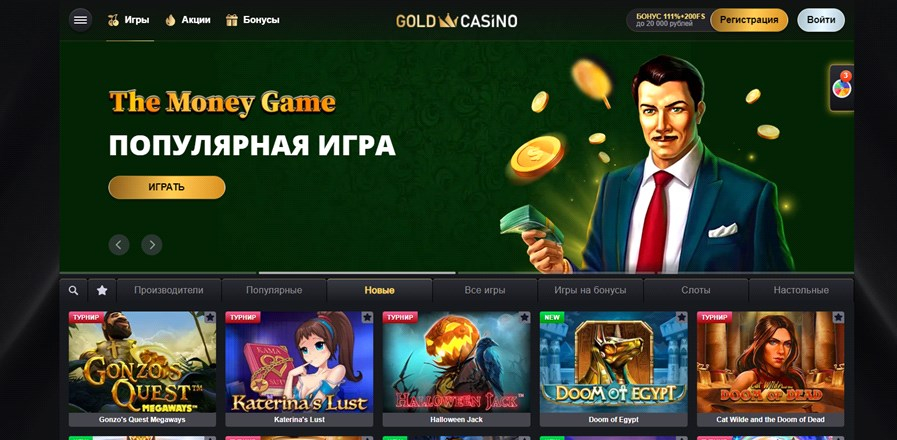Open the Бонусы menu item
Image resolution: width=897 pixels, height=440 pixels.
click(252, 20)
